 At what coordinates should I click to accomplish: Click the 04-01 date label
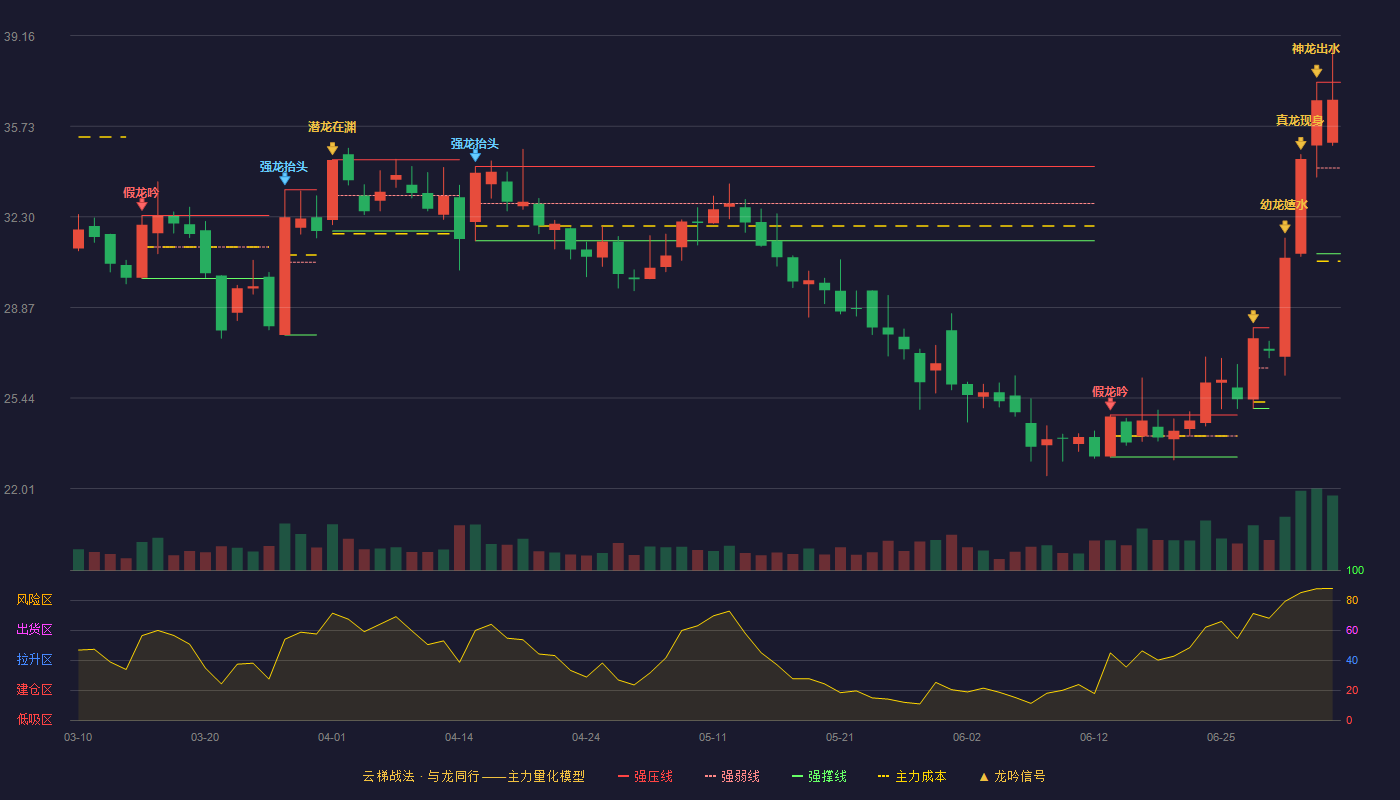(332, 737)
